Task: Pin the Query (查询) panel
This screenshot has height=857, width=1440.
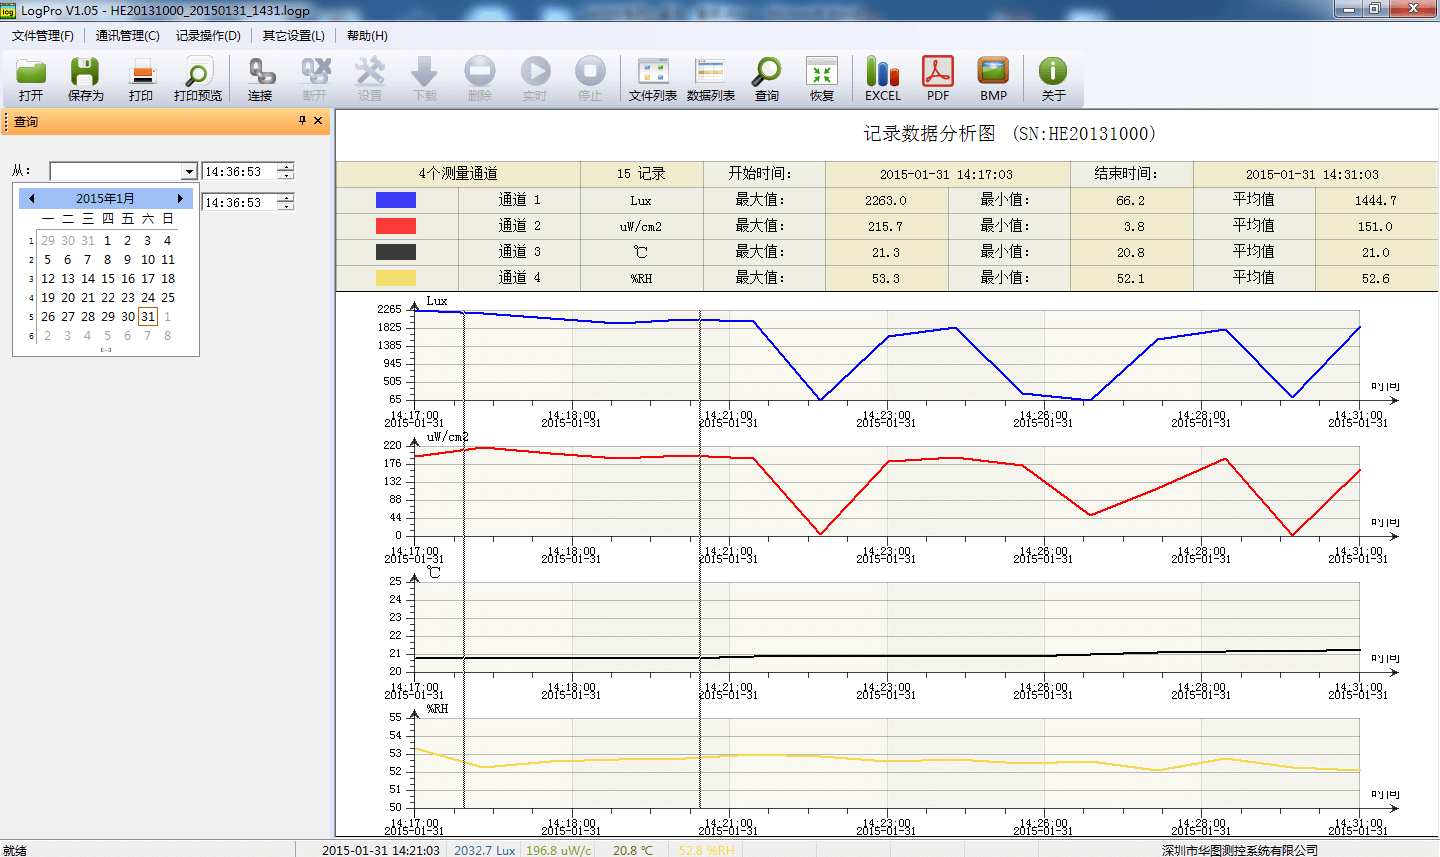Action: (x=302, y=121)
